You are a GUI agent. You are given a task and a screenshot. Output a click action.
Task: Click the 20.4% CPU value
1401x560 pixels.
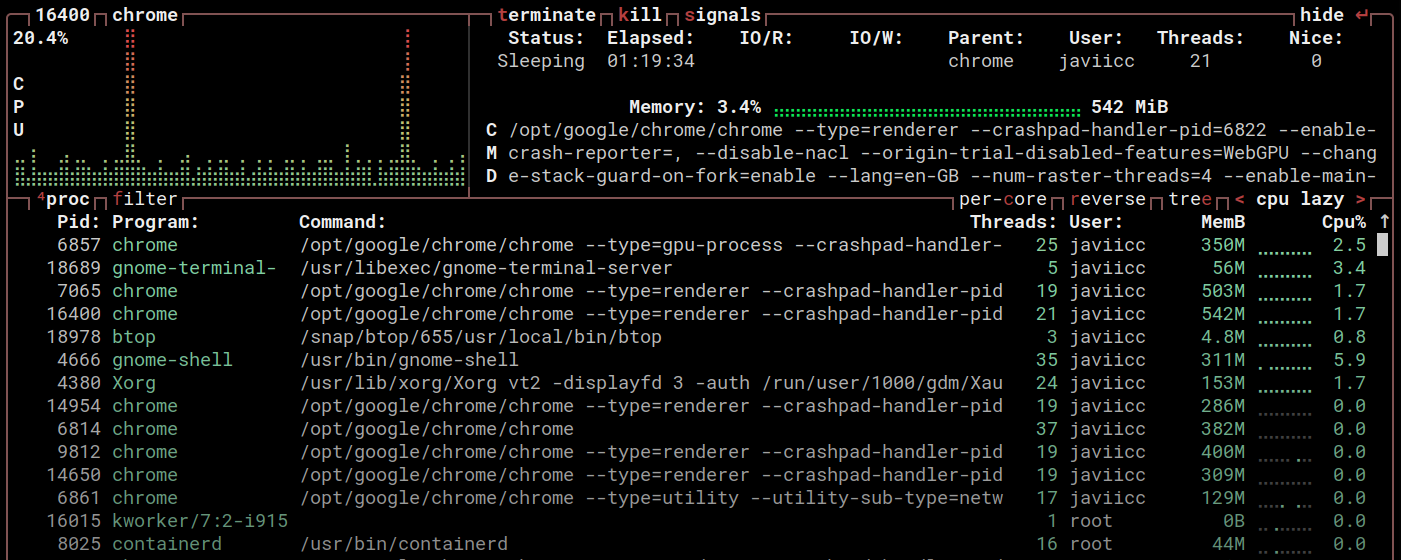click(41, 38)
